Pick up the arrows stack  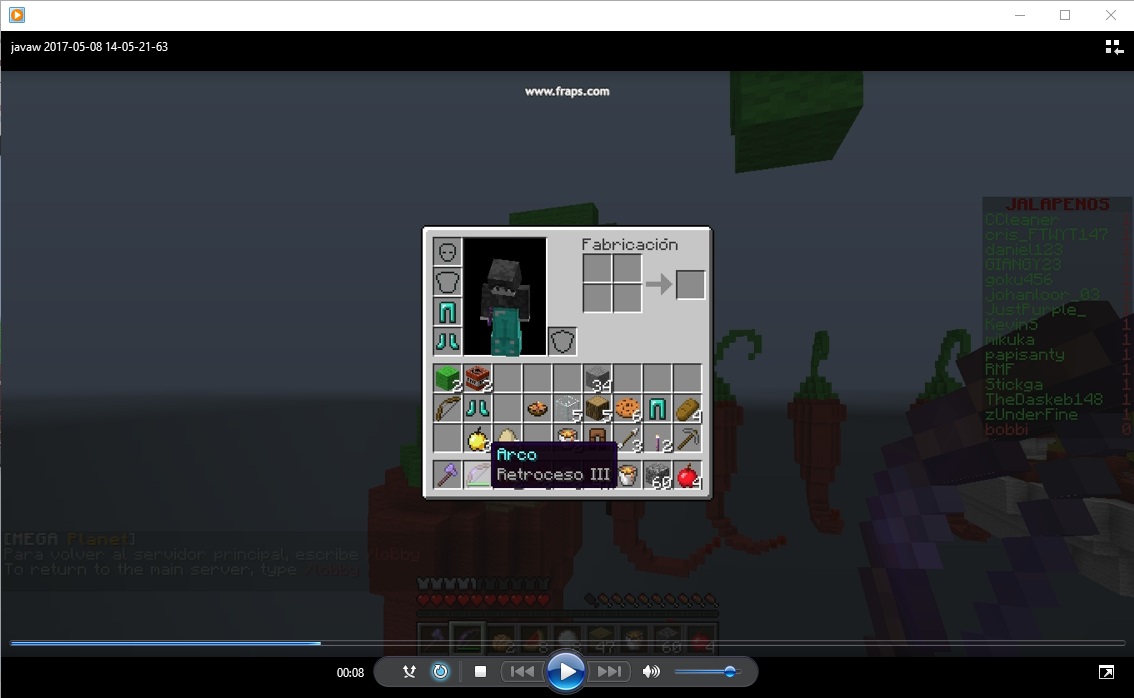pos(628,438)
